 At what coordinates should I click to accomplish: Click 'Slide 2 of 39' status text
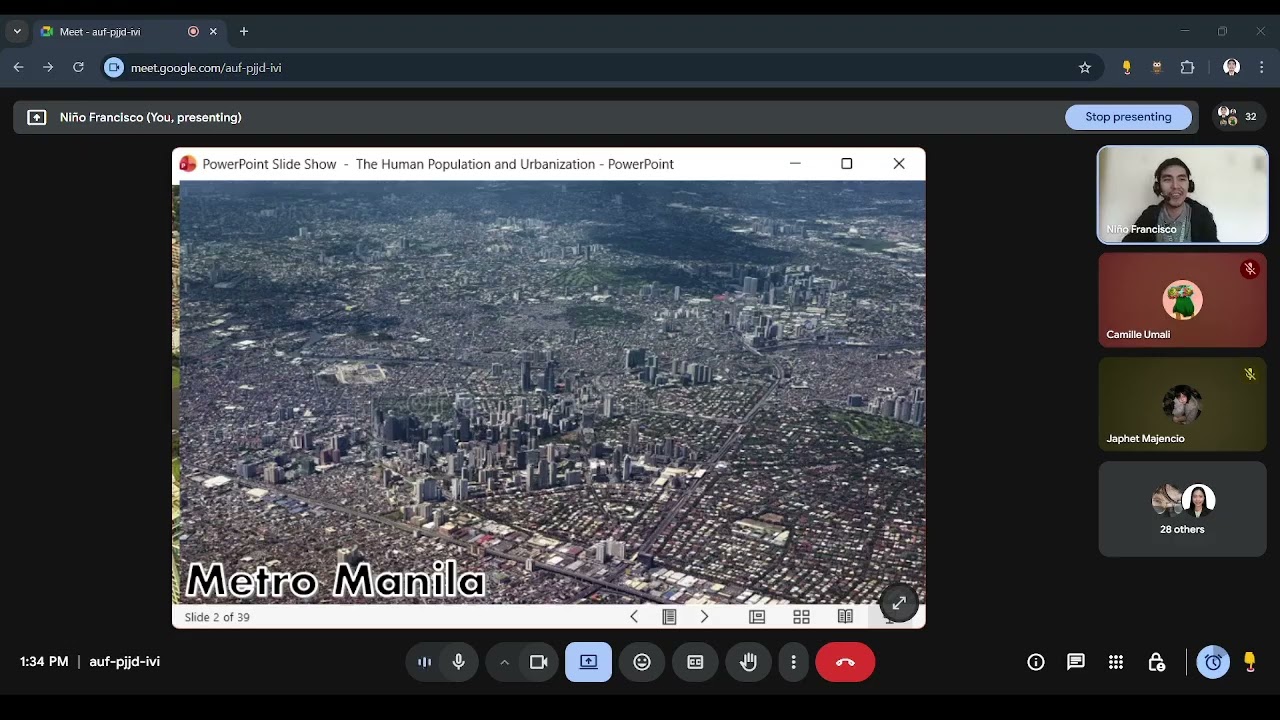pos(217,617)
